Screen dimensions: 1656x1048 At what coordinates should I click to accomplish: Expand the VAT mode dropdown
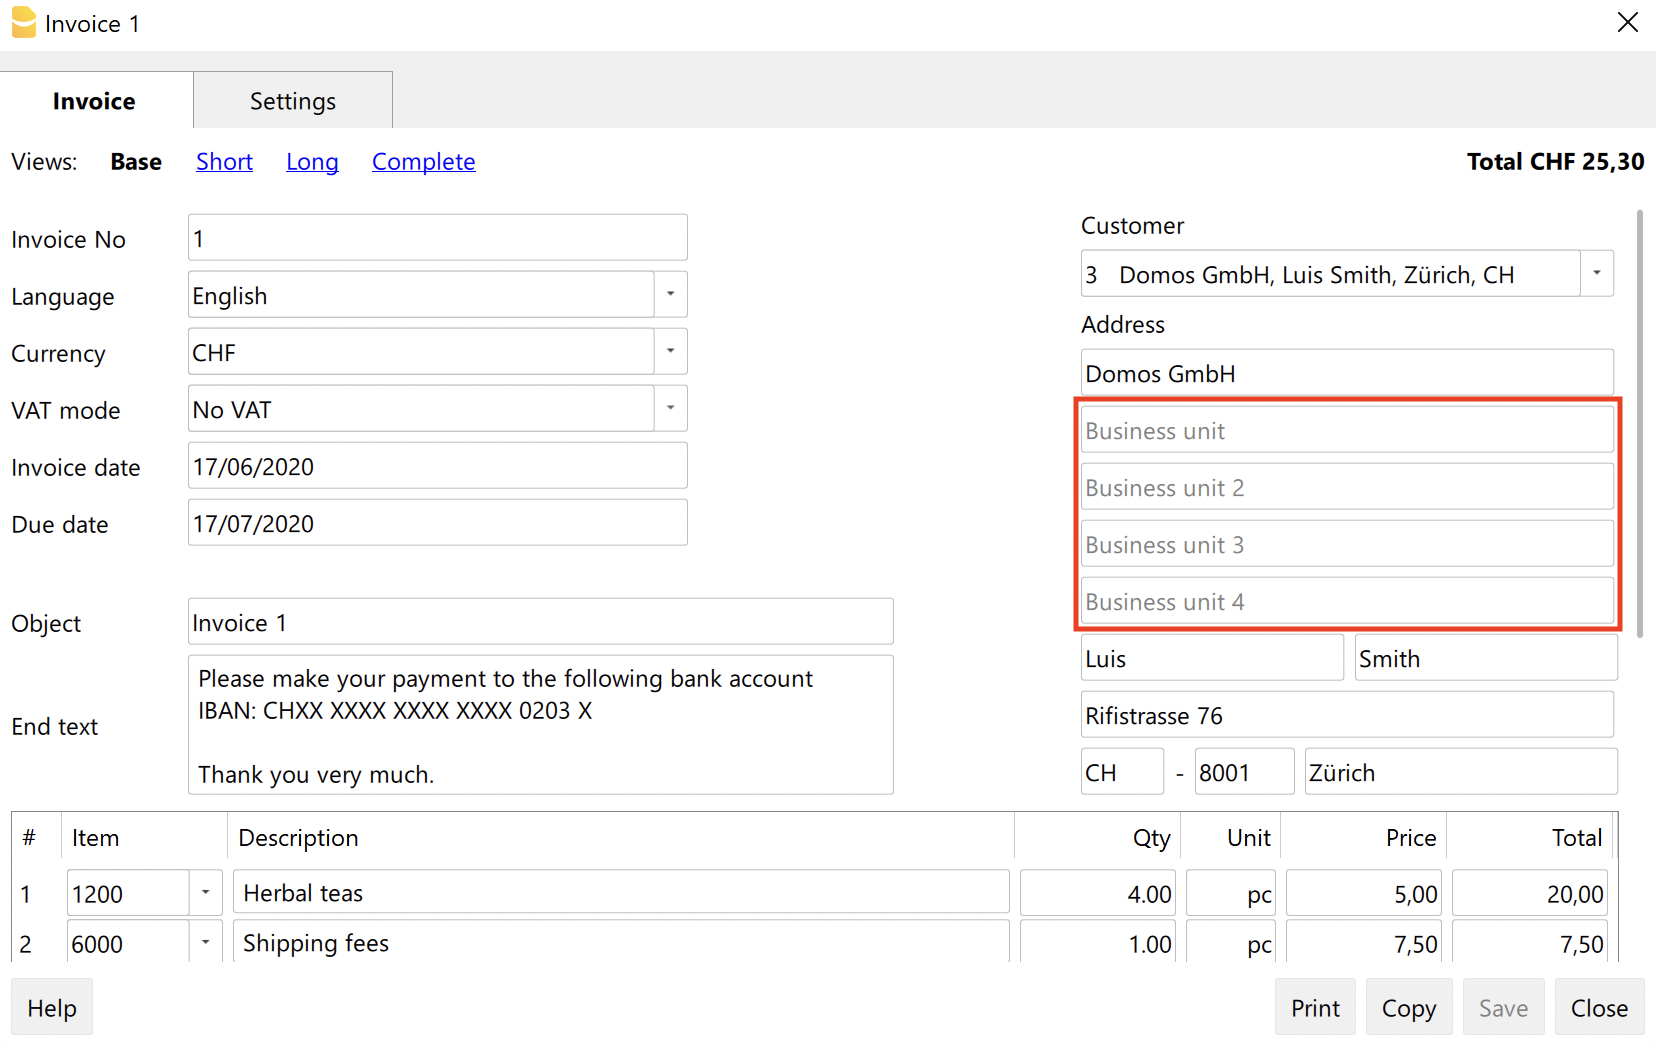pos(670,409)
